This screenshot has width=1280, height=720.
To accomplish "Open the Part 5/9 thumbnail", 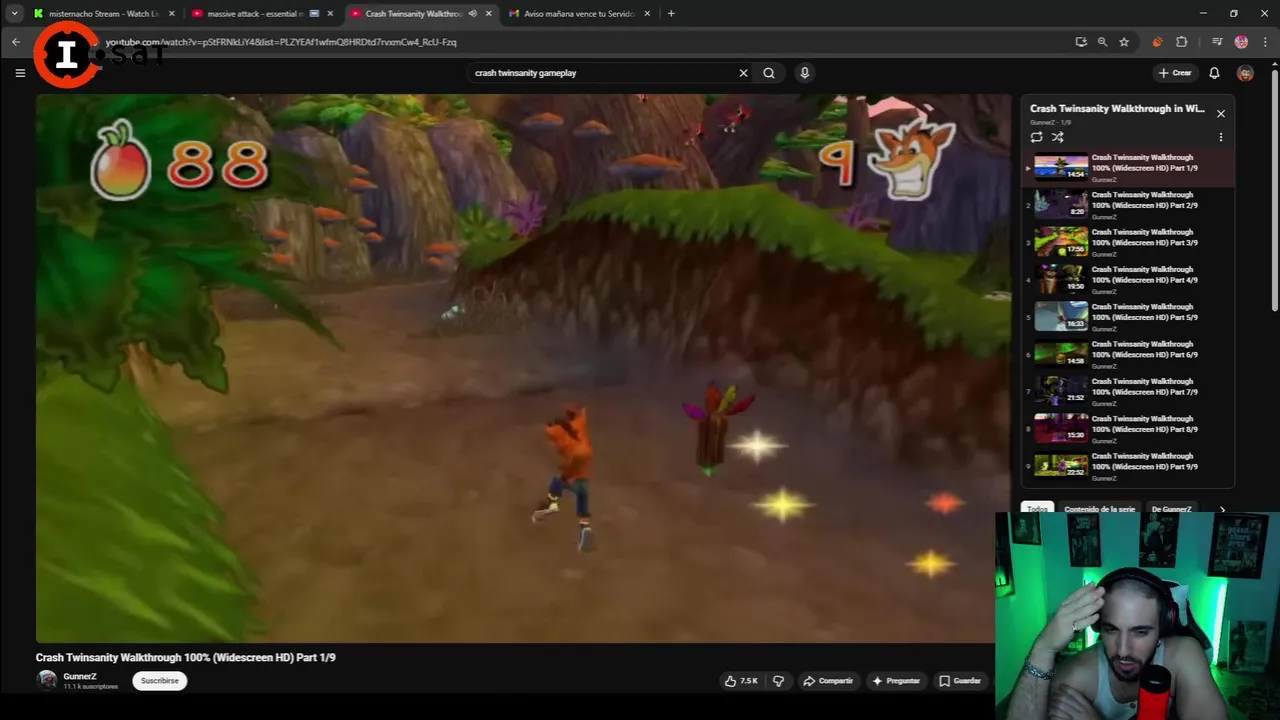I will point(1061,316).
